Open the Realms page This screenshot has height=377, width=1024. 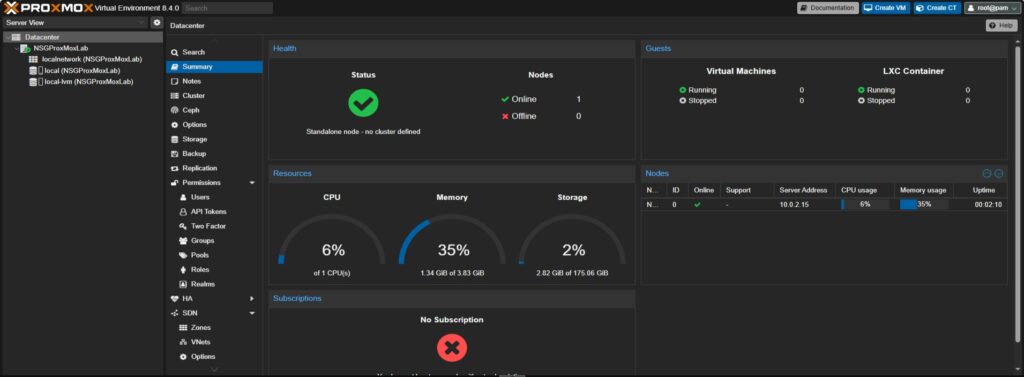tap(214, 284)
